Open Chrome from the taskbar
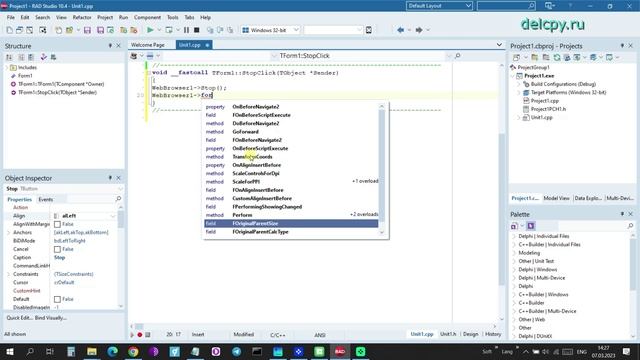Viewport: 640px width, 360px height. pyautogui.click(x=133, y=351)
